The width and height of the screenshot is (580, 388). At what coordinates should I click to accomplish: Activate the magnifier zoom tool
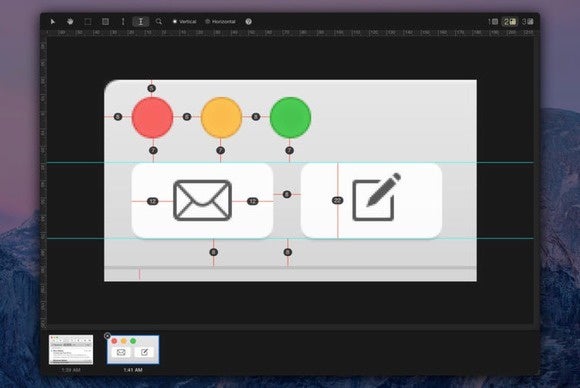point(159,22)
